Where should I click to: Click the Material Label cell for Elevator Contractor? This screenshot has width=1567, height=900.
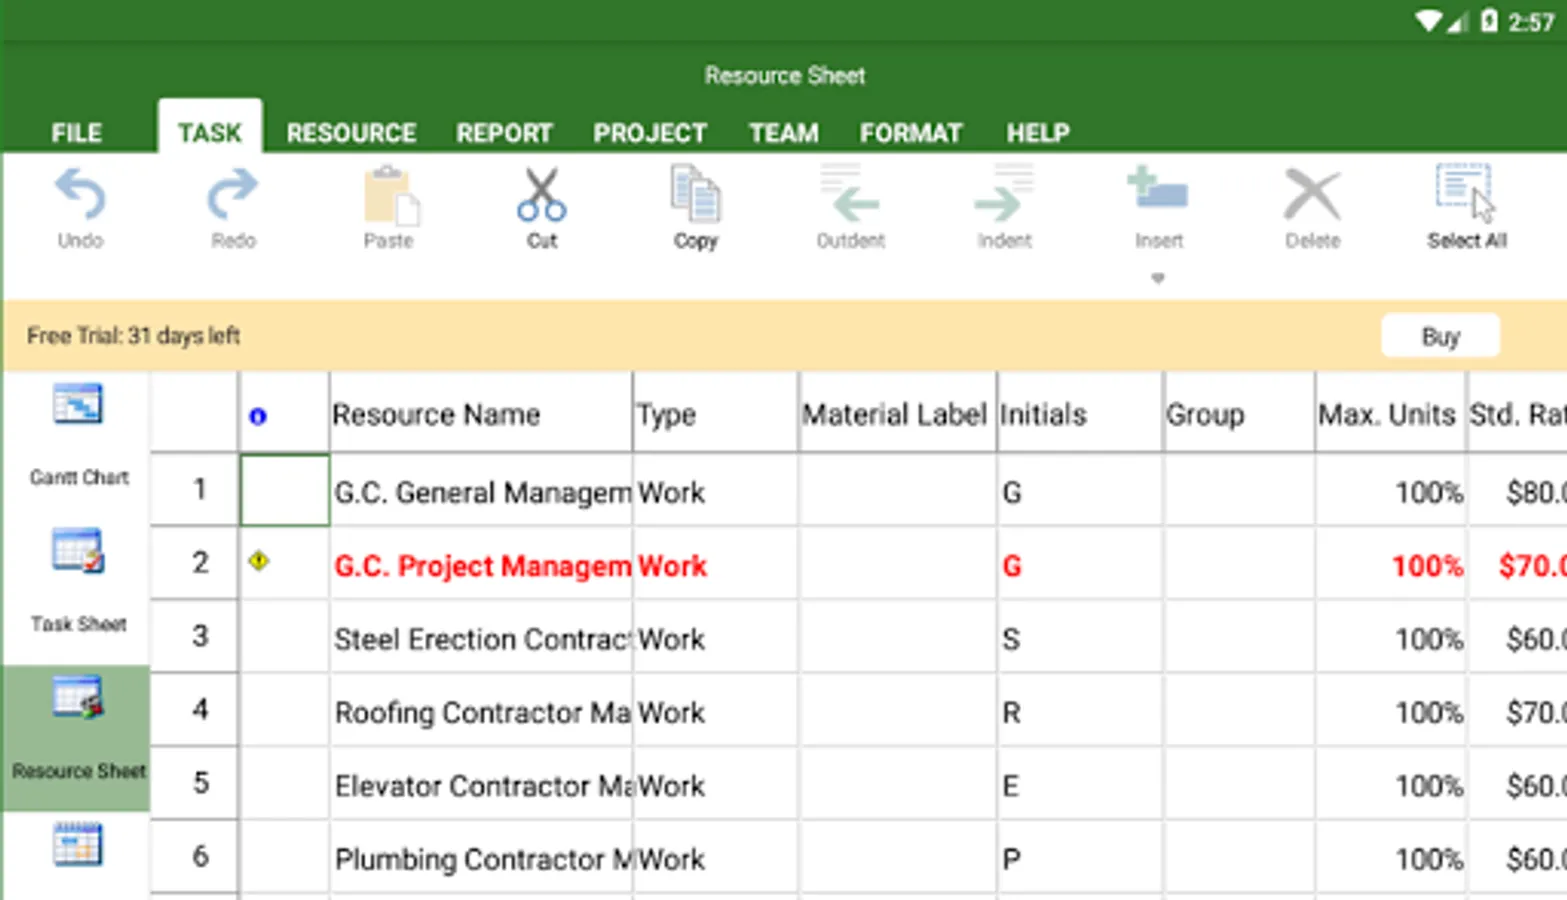point(897,784)
